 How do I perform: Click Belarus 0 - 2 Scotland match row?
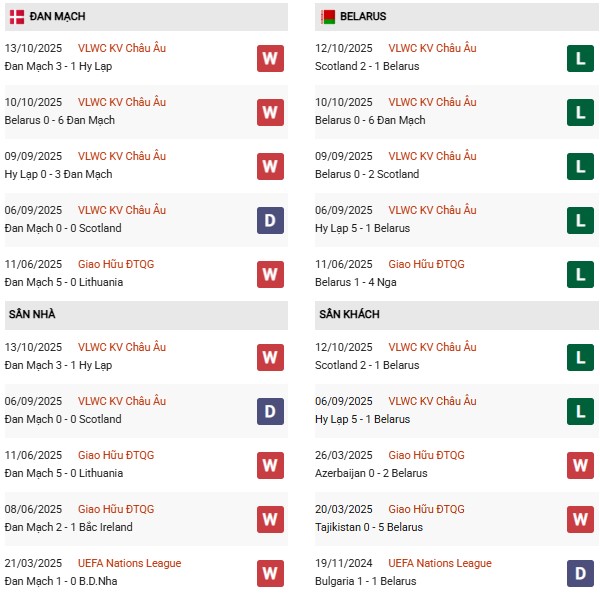click(367, 174)
